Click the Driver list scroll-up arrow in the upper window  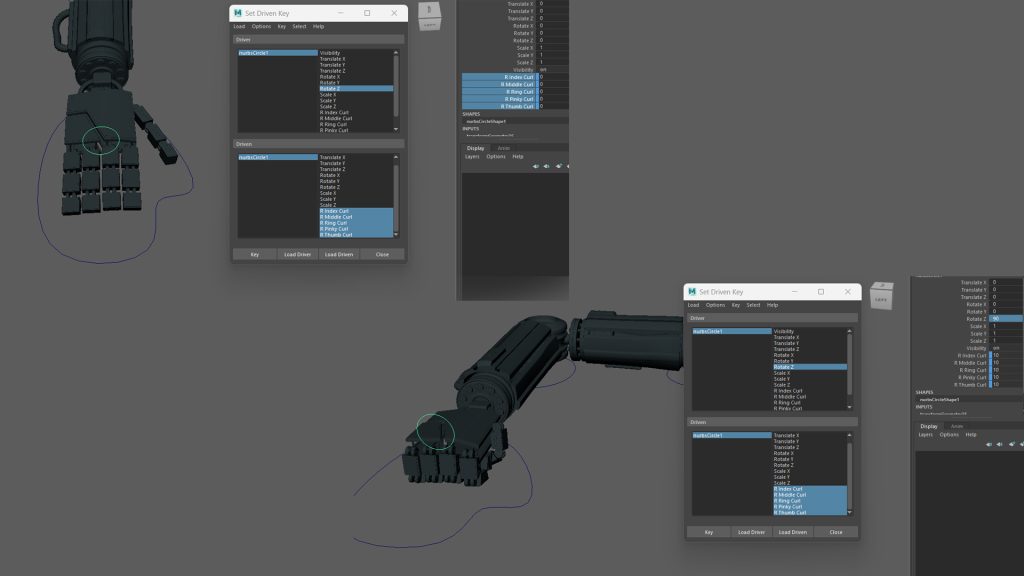click(x=396, y=53)
